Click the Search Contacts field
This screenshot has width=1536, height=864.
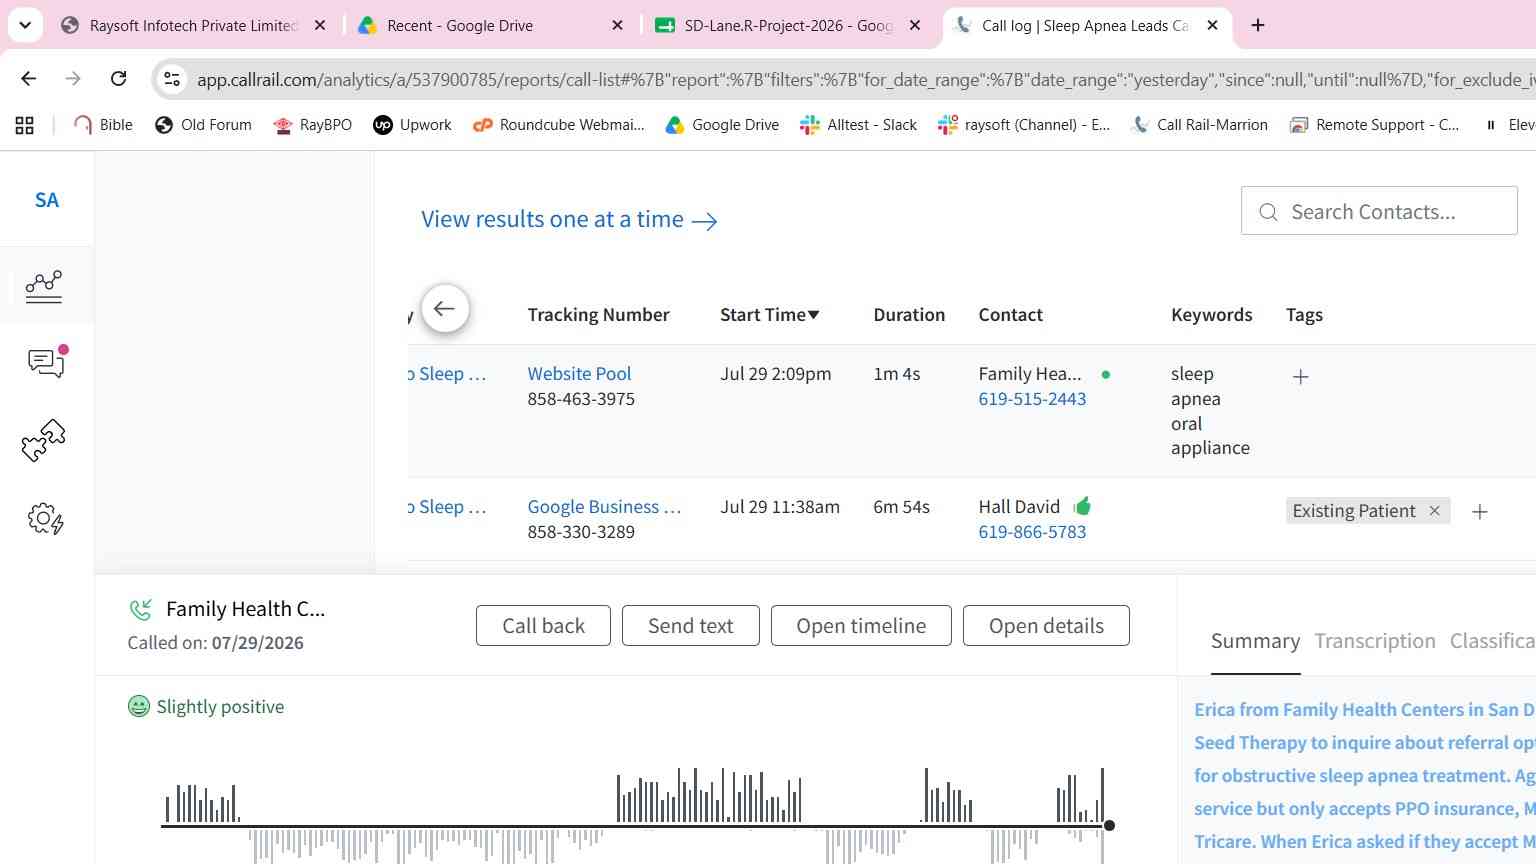coord(1379,211)
